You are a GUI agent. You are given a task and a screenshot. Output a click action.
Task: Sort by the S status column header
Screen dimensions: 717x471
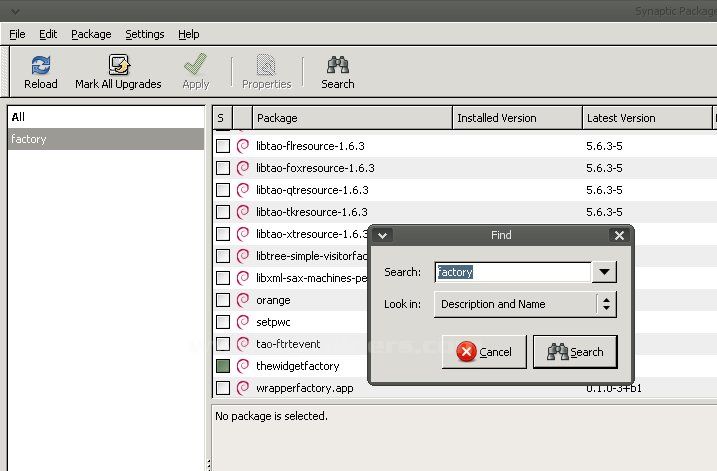(222, 118)
